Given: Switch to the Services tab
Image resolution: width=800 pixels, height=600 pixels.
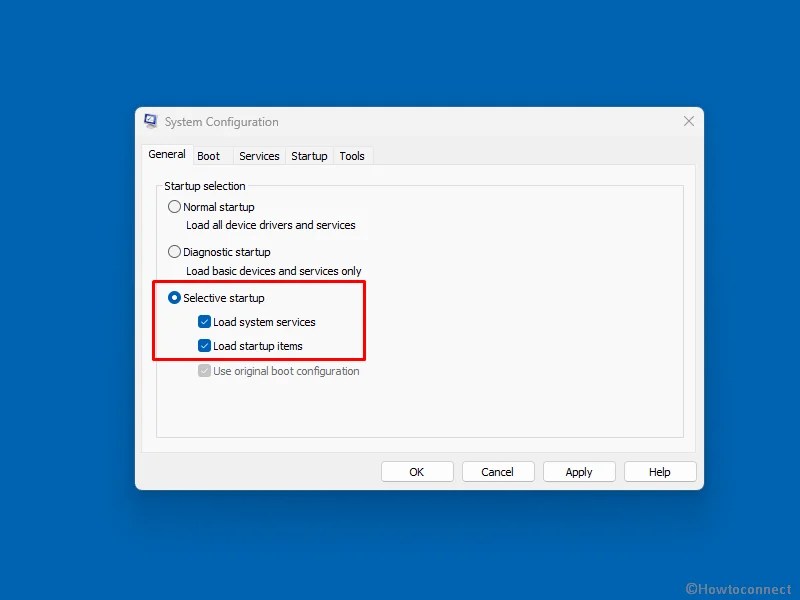Looking at the screenshot, I should 259,156.
